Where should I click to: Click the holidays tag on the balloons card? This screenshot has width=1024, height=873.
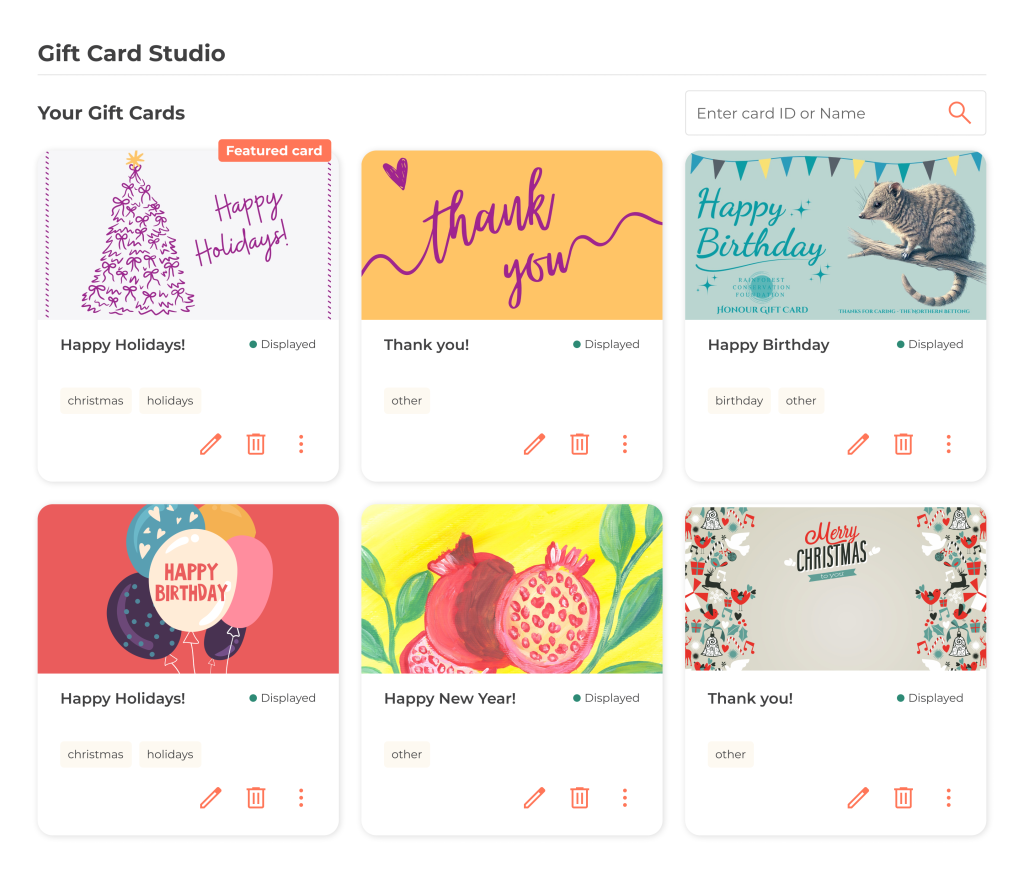[170, 754]
